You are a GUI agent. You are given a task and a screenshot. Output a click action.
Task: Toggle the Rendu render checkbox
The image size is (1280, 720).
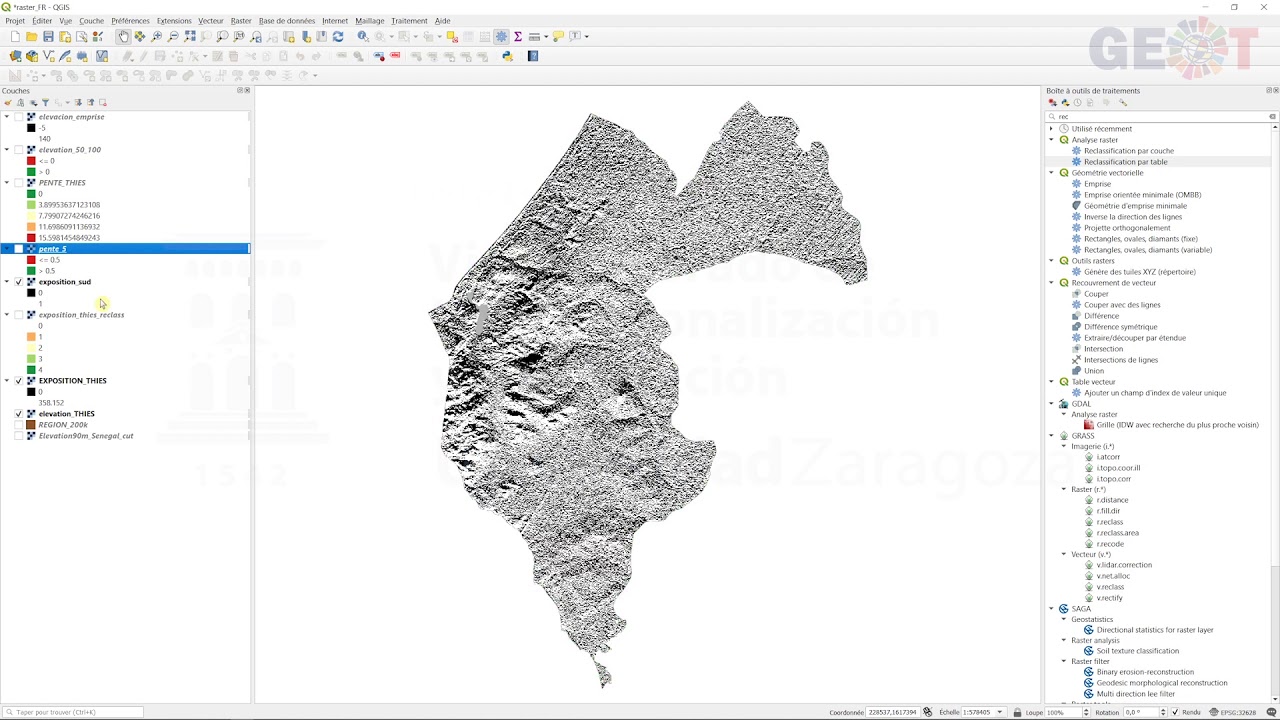point(1176,712)
